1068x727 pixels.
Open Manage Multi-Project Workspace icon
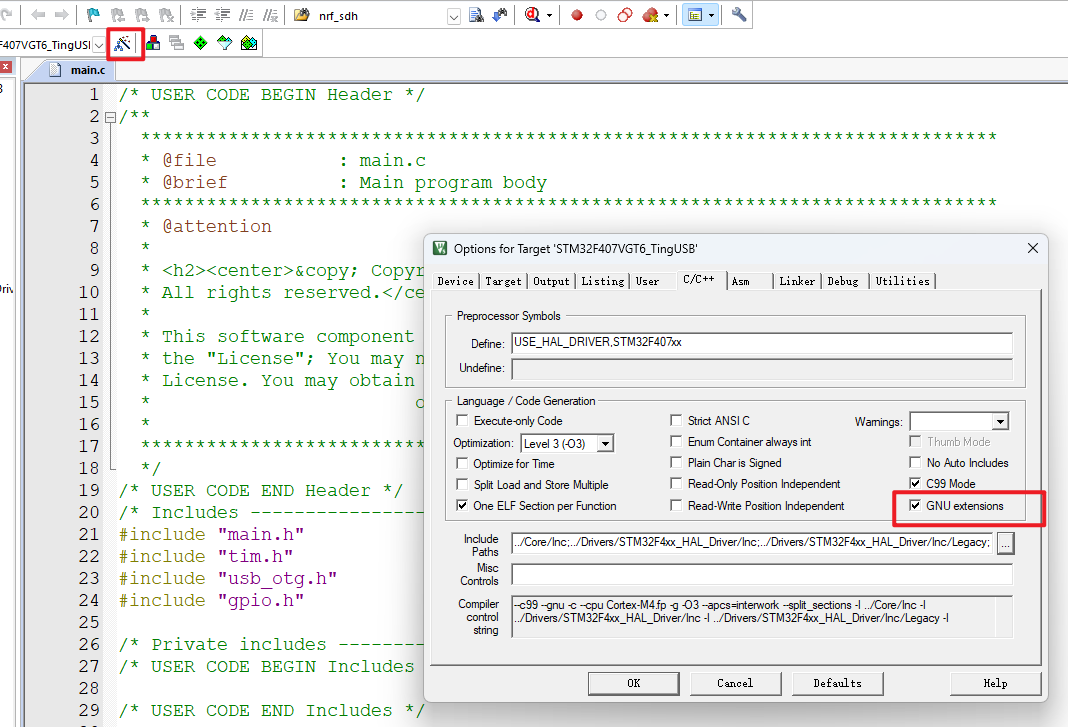click(x=176, y=43)
